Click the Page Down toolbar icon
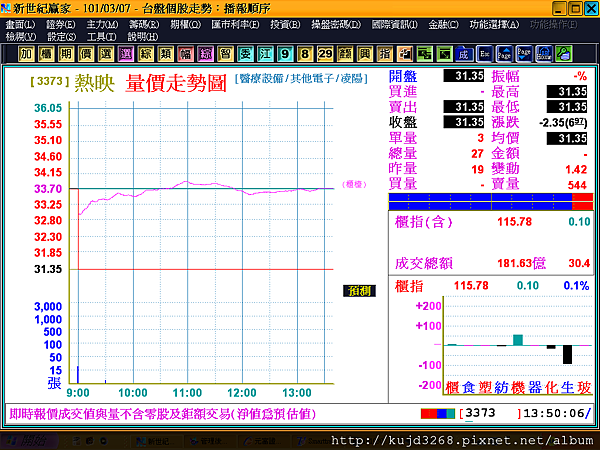The image size is (600, 450). click(524, 54)
